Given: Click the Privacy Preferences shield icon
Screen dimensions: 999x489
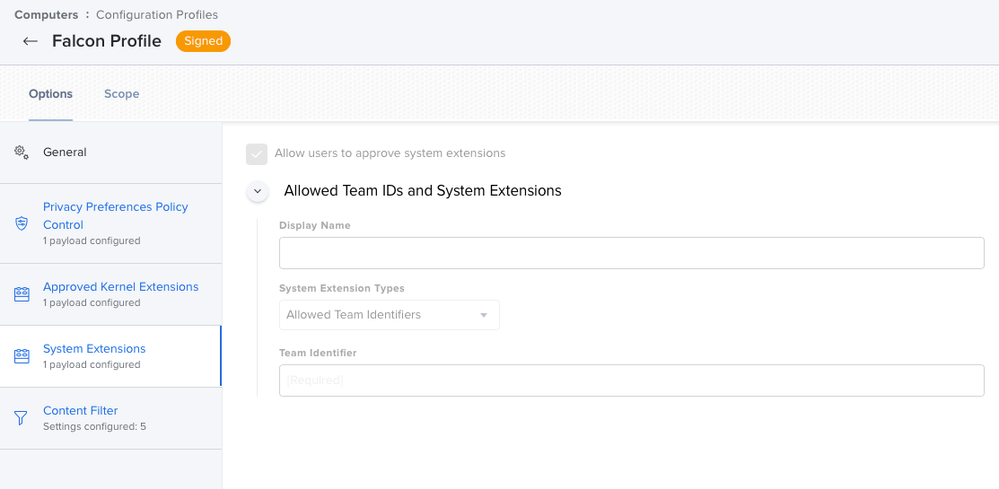Looking at the screenshot, I should (x=22, y=223).
